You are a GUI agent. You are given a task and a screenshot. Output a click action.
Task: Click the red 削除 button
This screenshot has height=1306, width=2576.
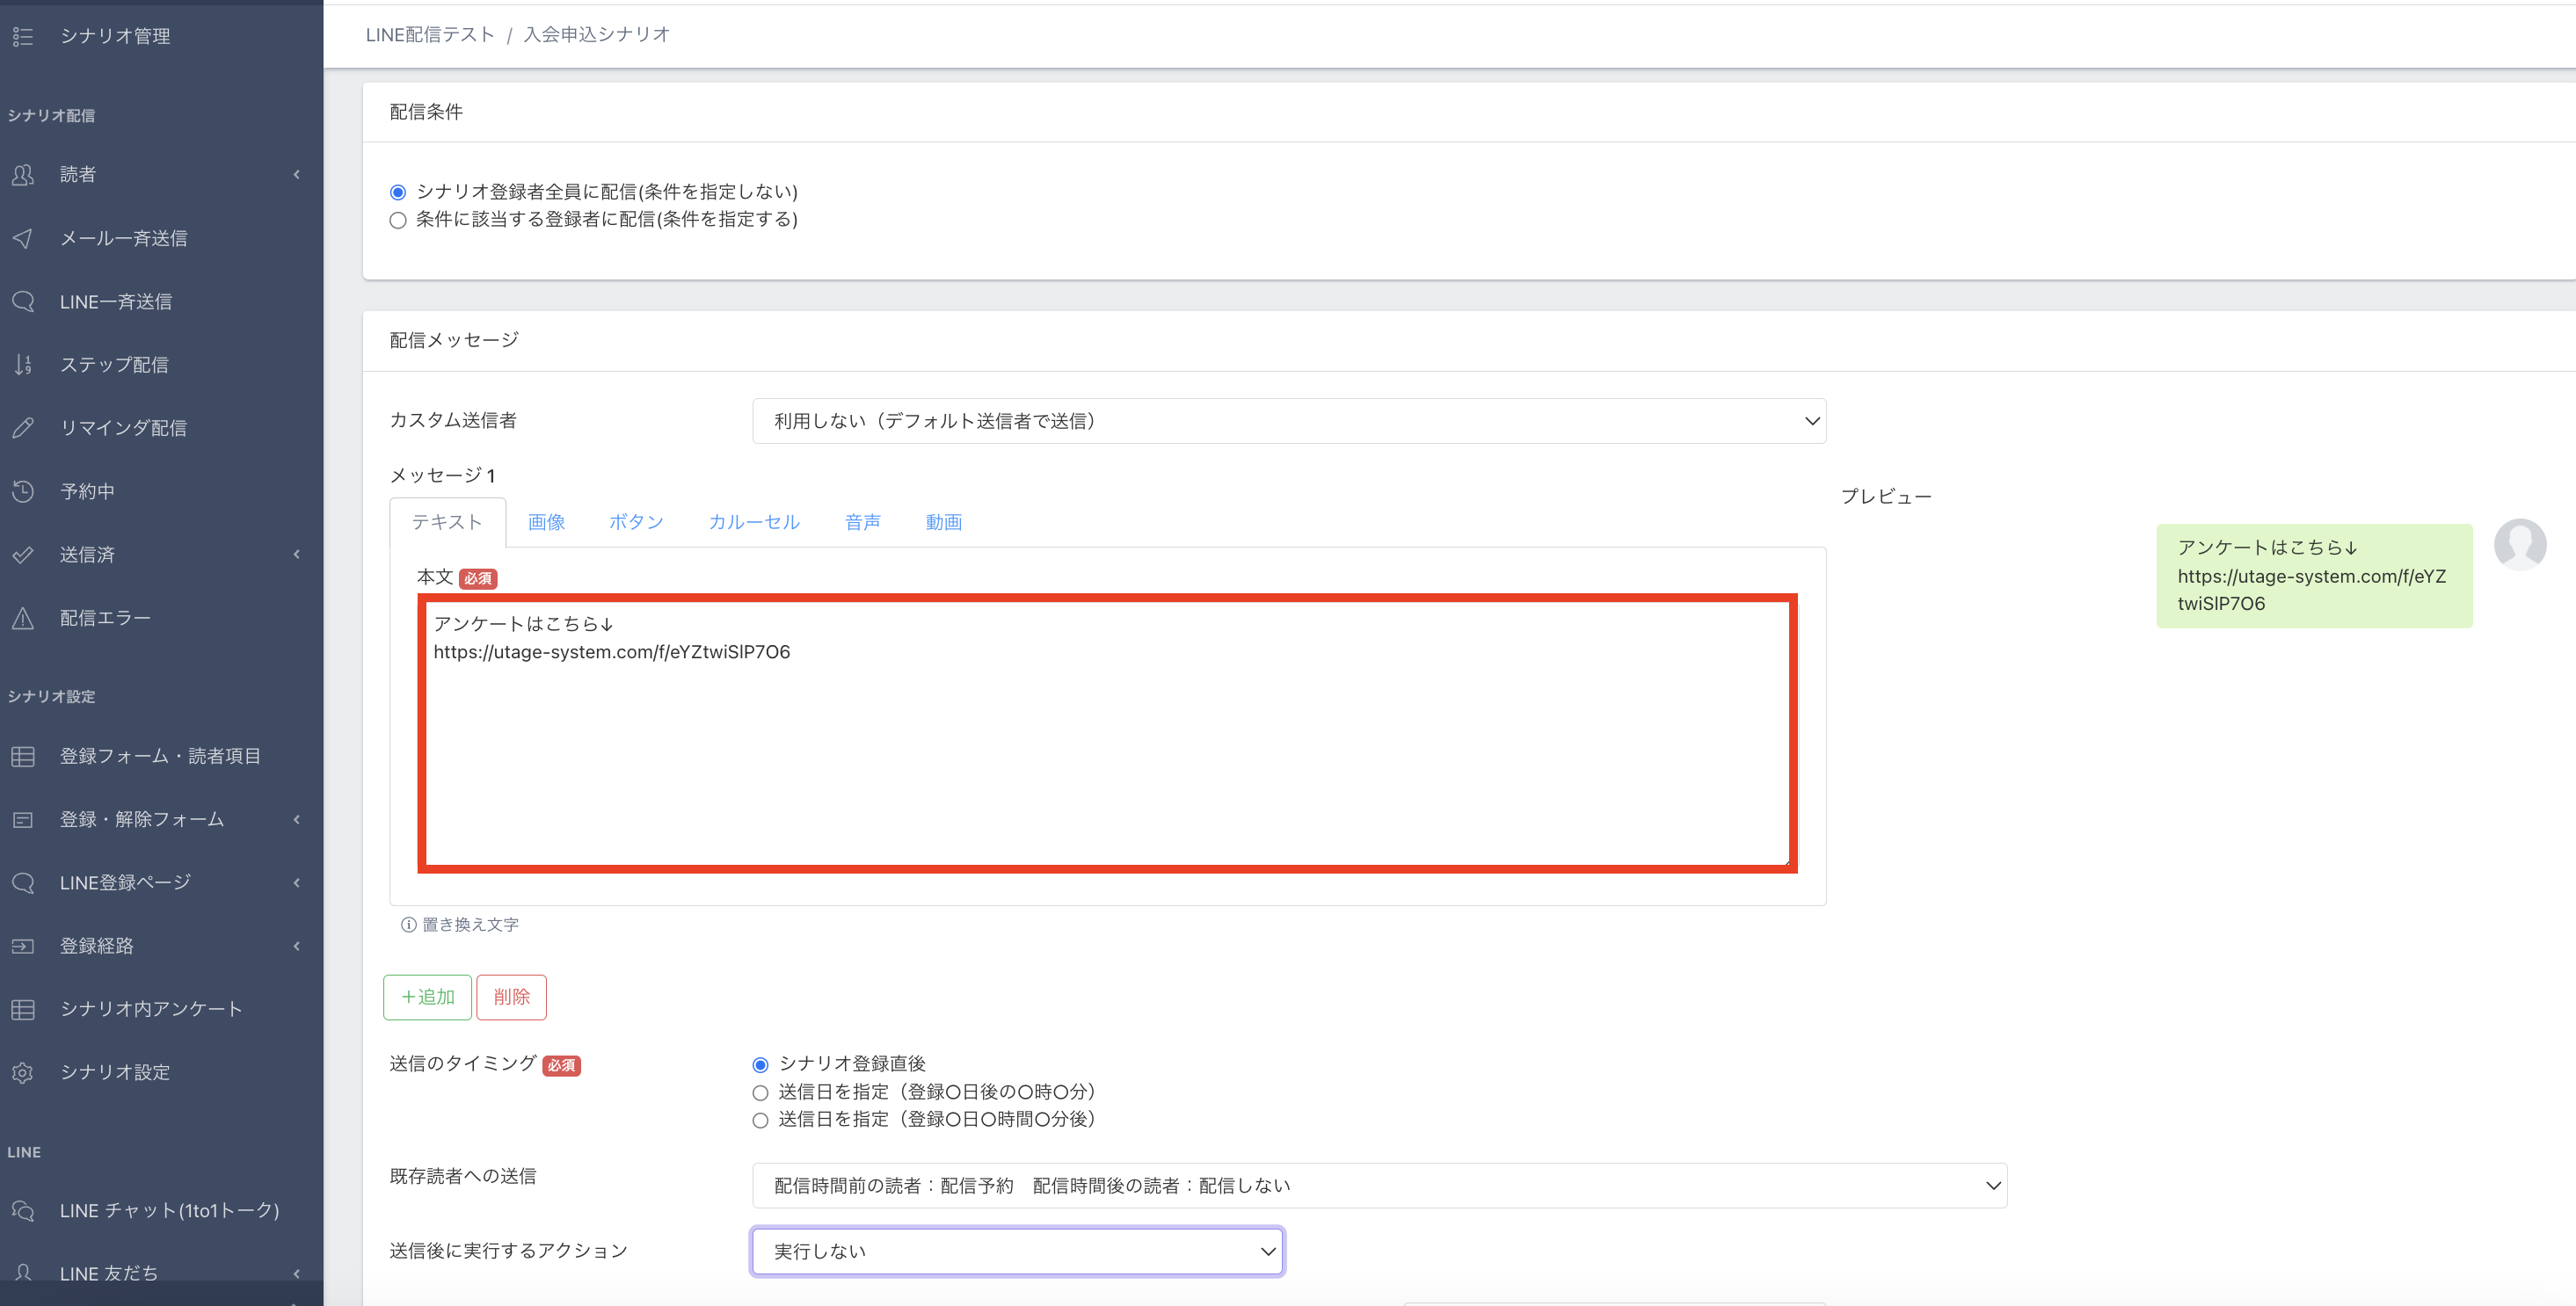click(511, 997)
